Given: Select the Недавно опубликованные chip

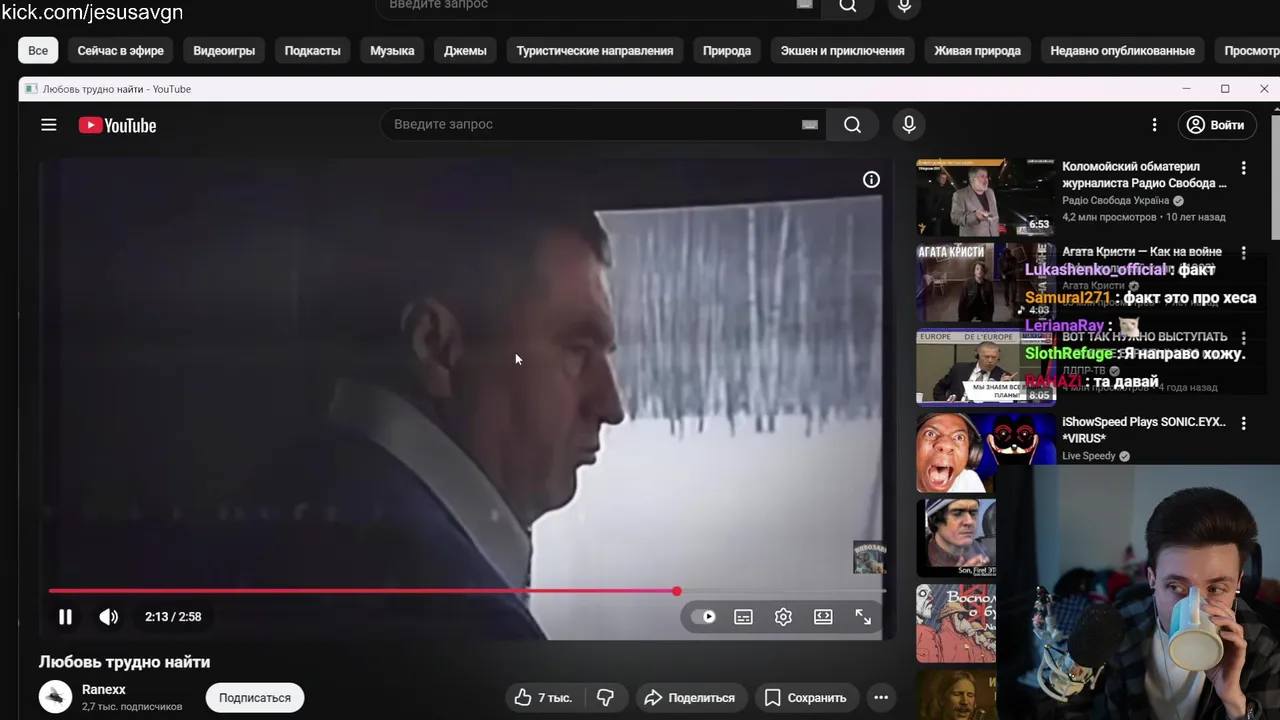Looking at the screenshot, I should pyautogui.click(x=1122, y=51).
